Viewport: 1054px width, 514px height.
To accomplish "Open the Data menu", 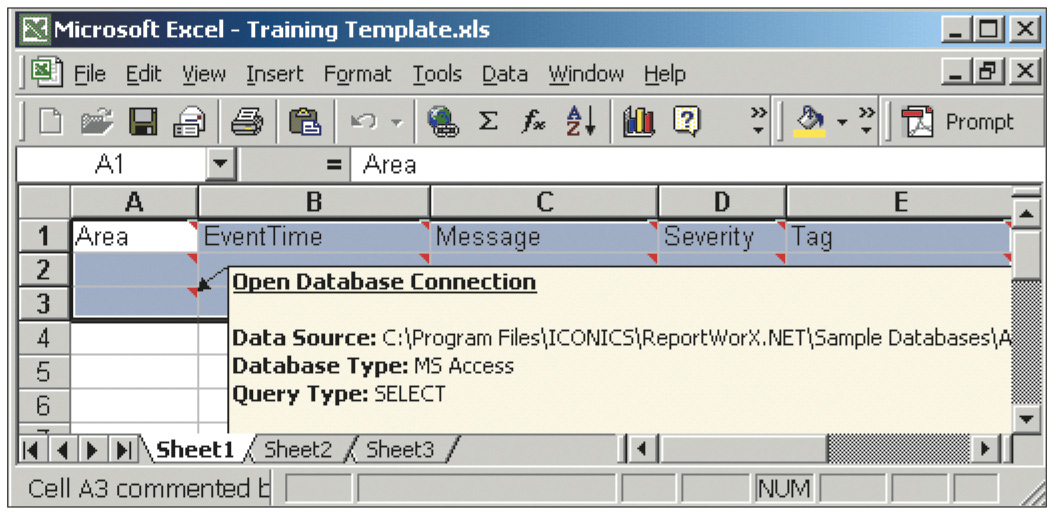I will click(x=505, y=74).
